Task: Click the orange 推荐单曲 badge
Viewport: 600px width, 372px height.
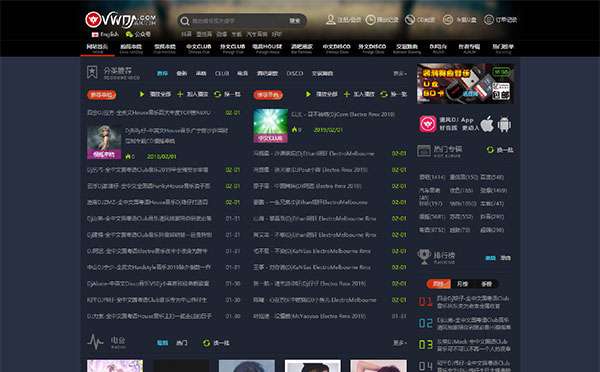Action: point(268,95)
